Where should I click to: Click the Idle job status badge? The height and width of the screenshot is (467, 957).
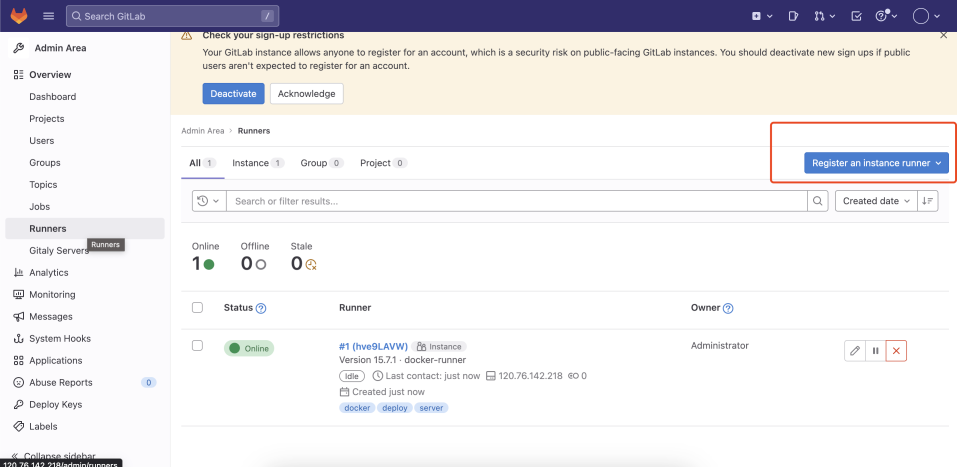(x=352, y=376)
